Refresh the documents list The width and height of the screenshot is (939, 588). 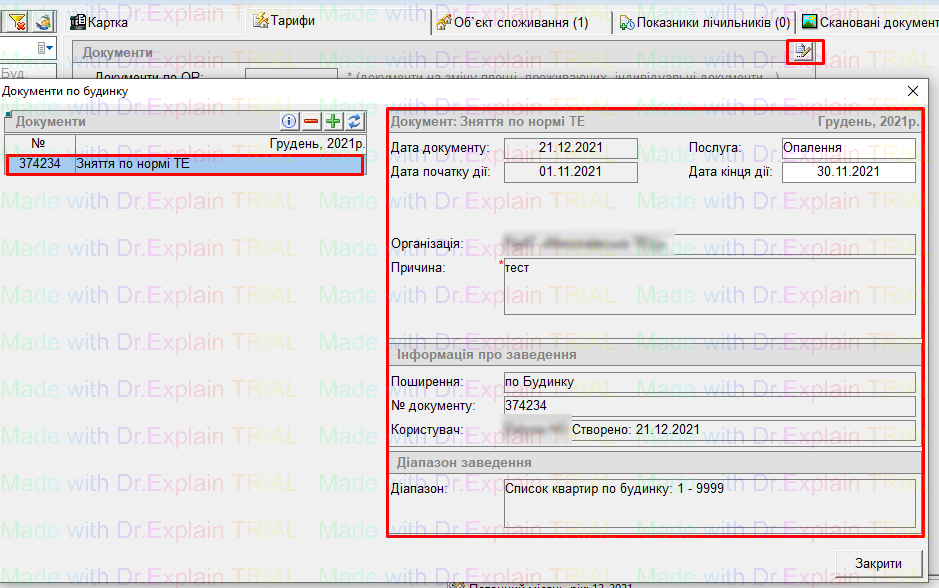tap(353, 121)
